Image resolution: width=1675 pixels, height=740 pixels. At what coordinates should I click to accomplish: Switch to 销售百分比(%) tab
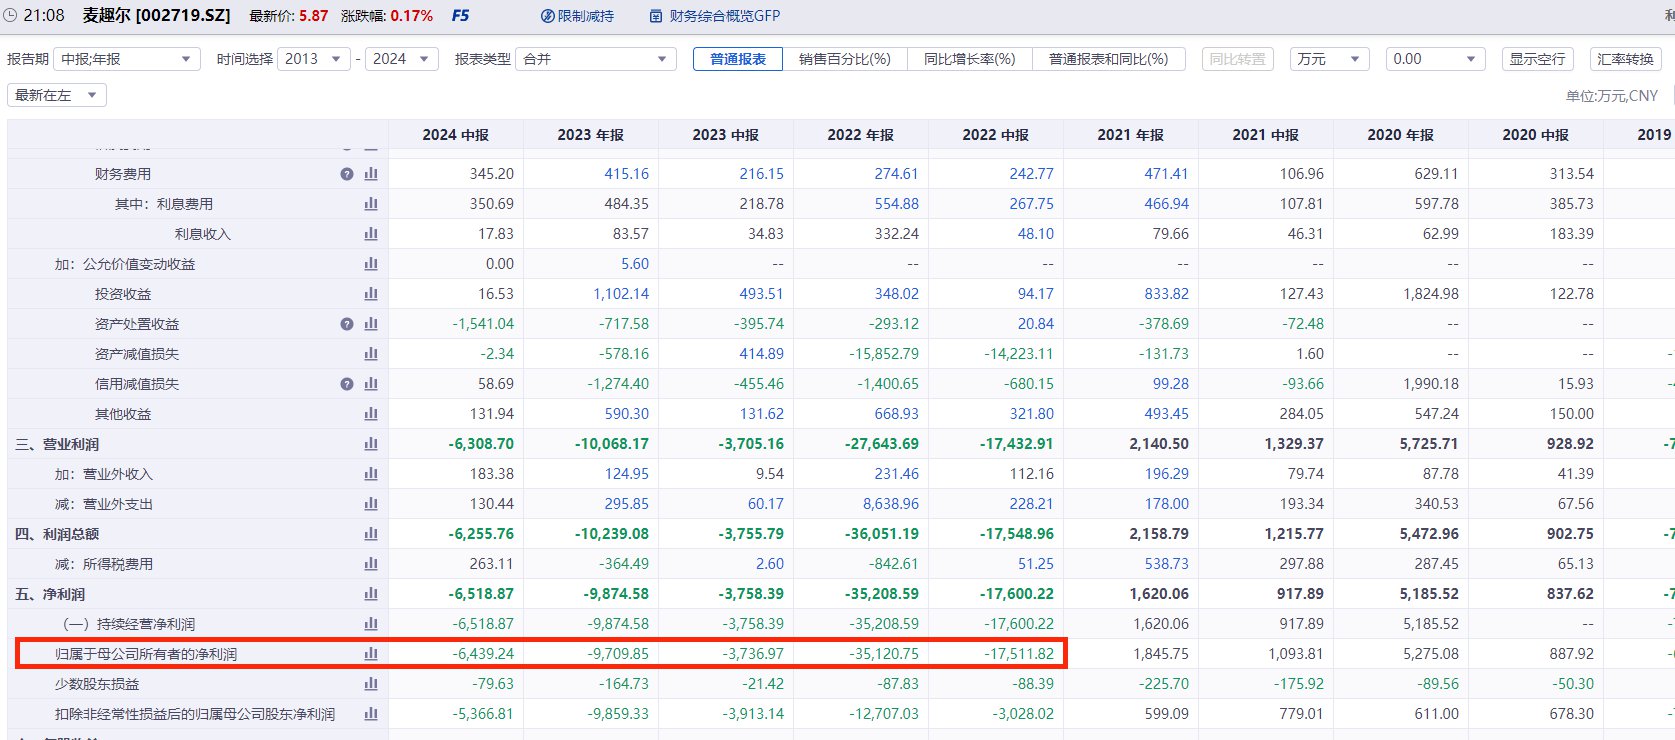pyautogui.click(x=845, y=59)
